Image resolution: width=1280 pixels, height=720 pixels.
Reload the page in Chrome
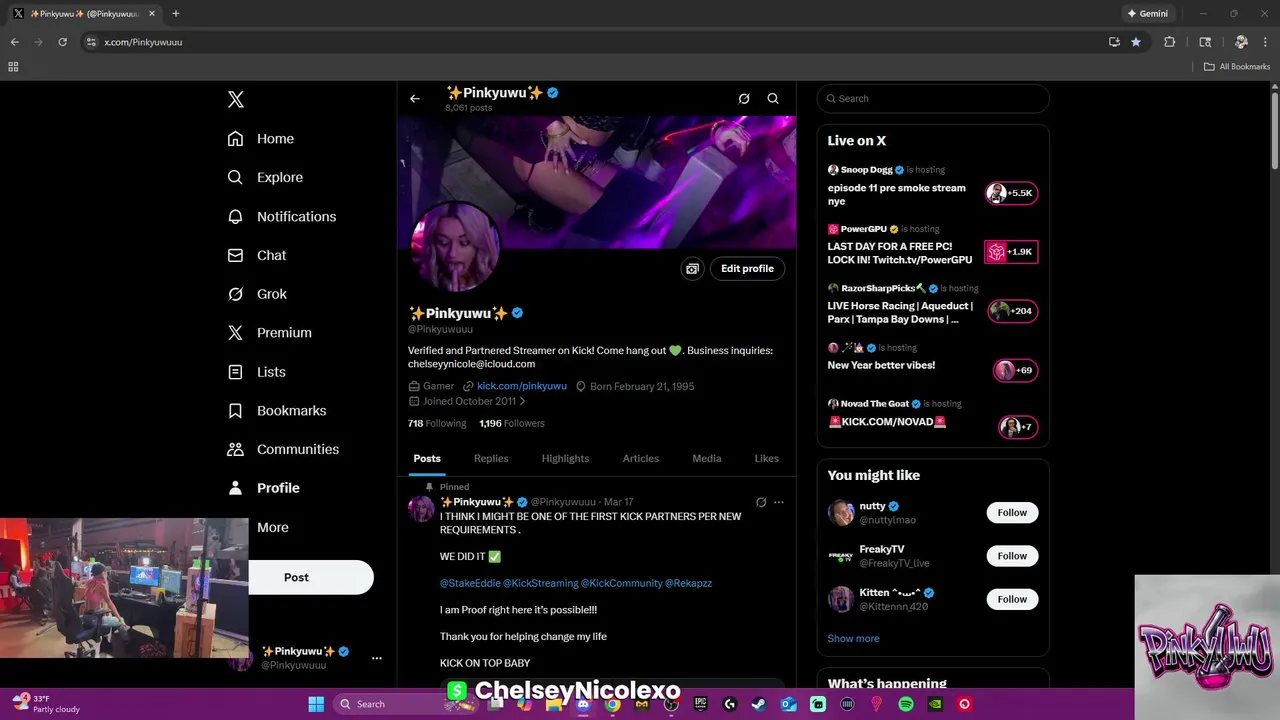click(62, 42)
